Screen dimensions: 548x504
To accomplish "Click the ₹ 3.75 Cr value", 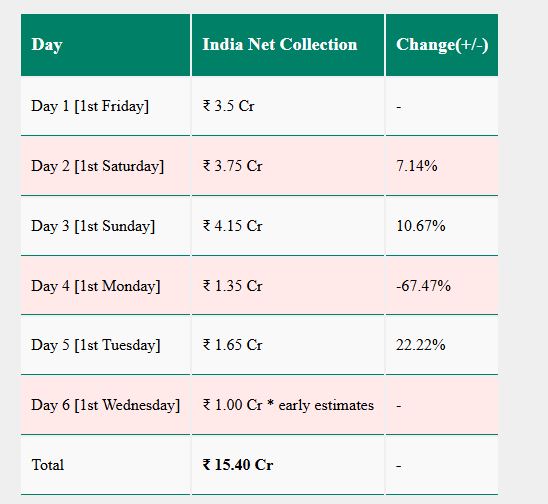I will [x=232, y=166].
